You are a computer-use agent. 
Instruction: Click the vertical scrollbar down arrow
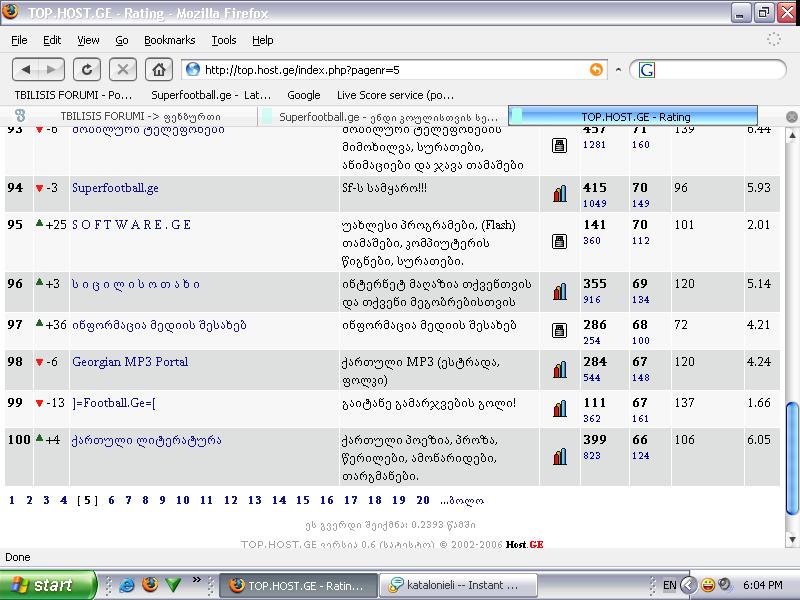click(792, 539)
